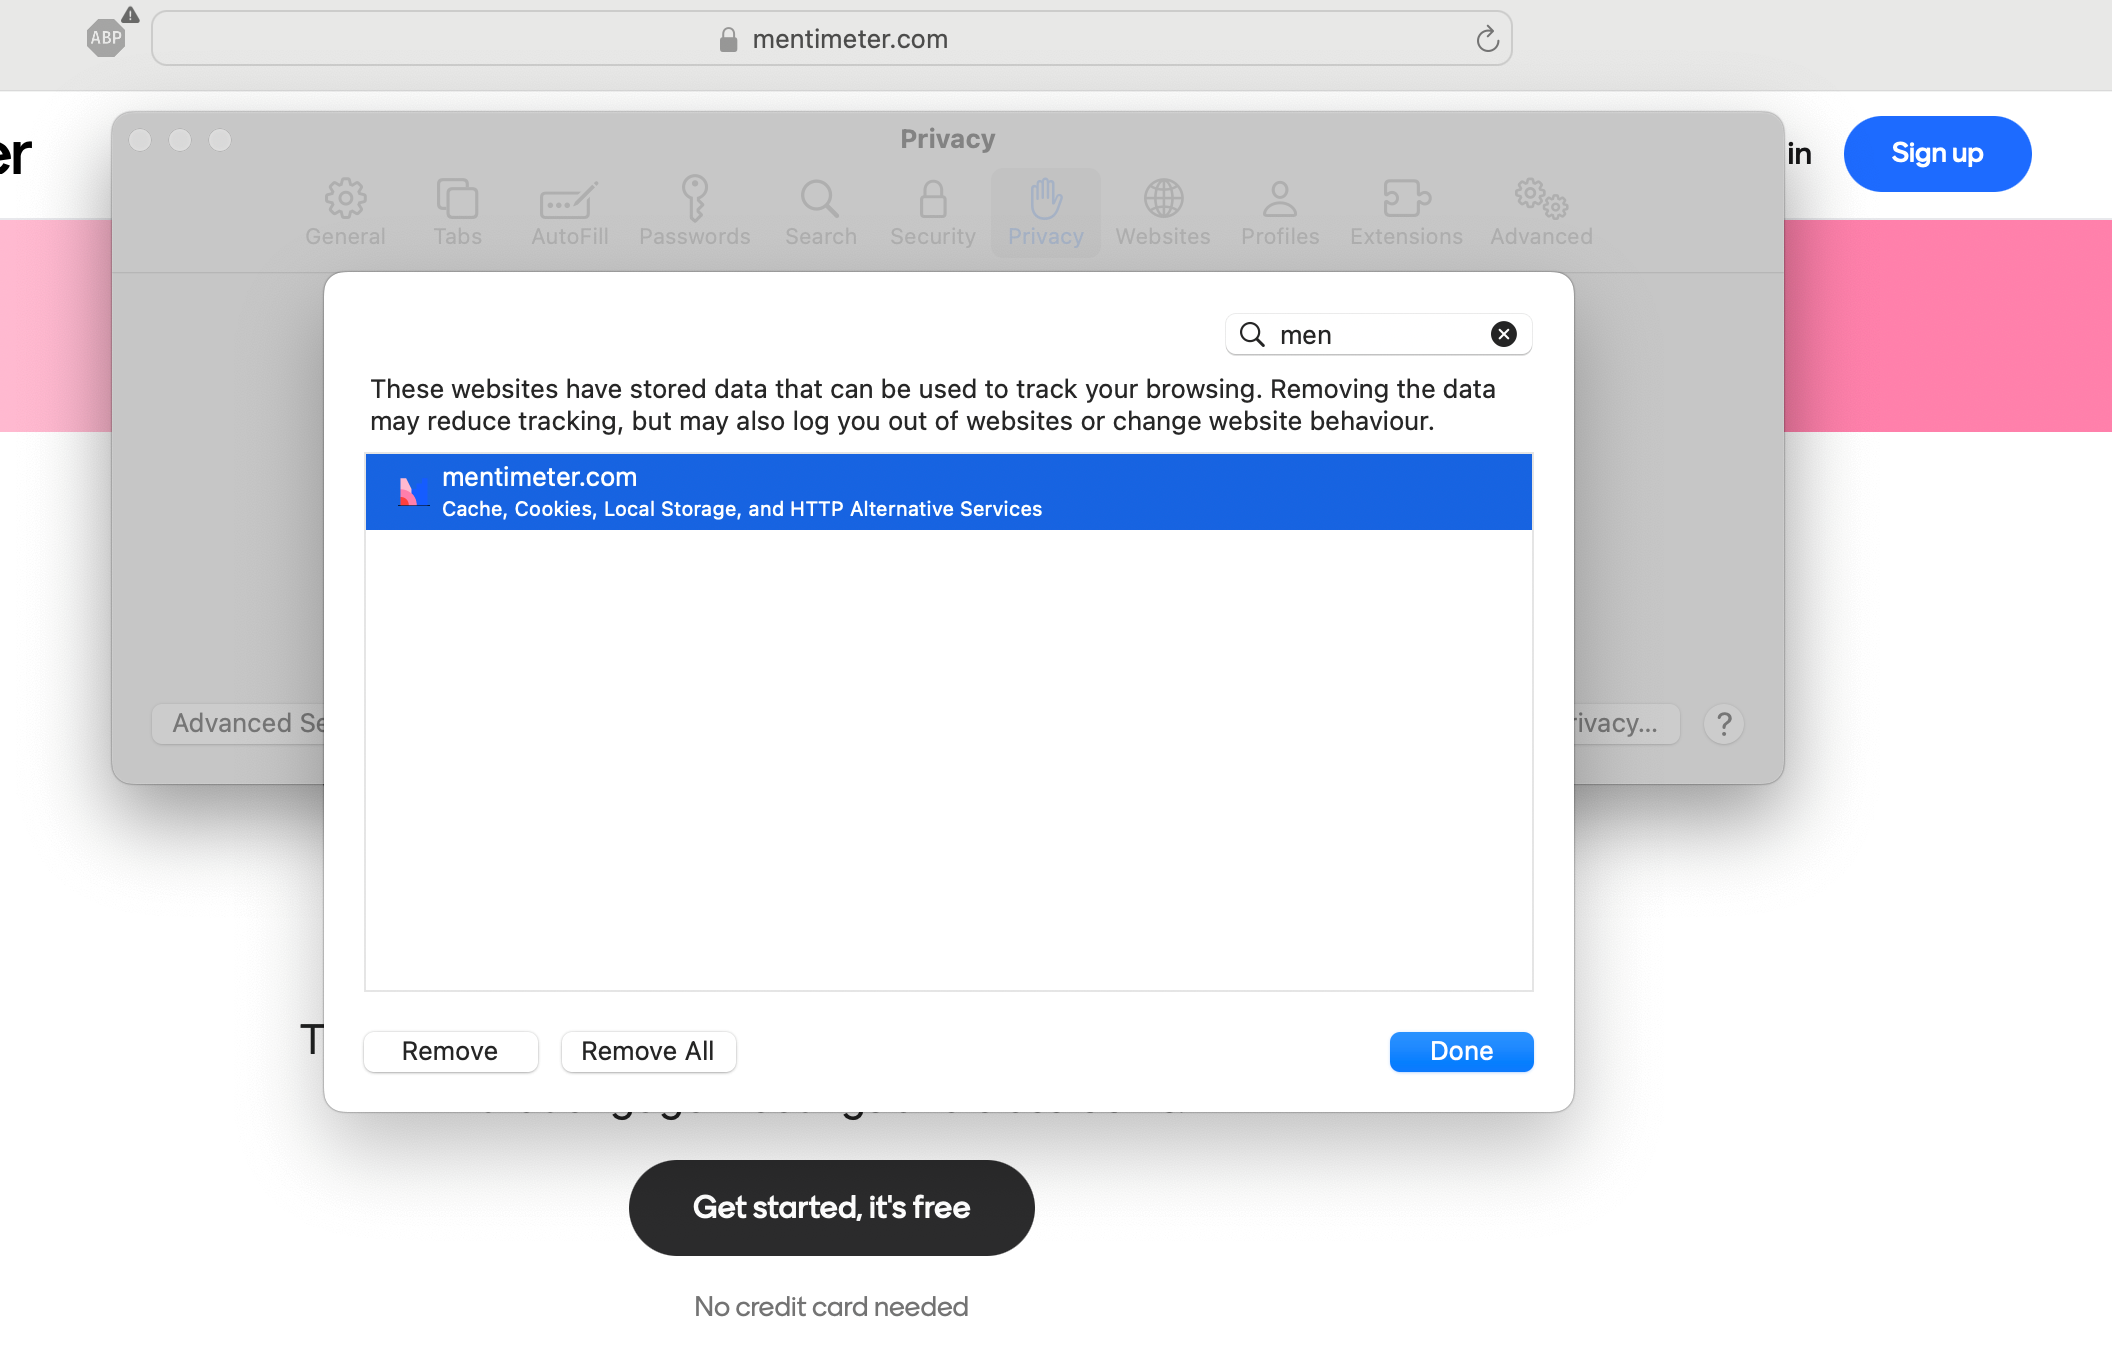The image size is (2112, 1360).
Task: Click the lock icon in address bar
Action: [728, 39]
